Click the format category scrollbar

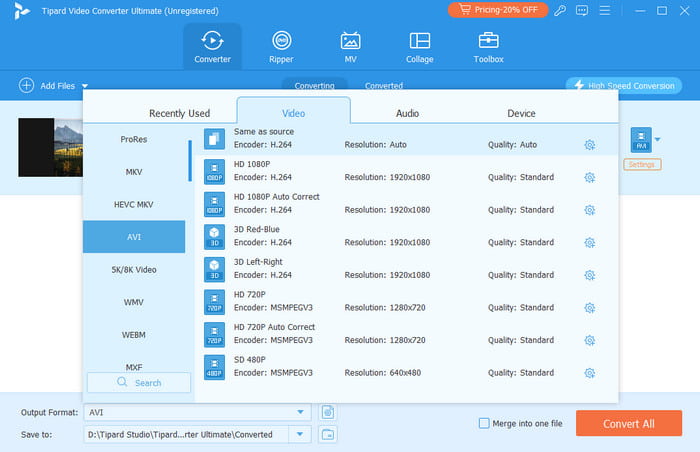(x=190, y=161)
